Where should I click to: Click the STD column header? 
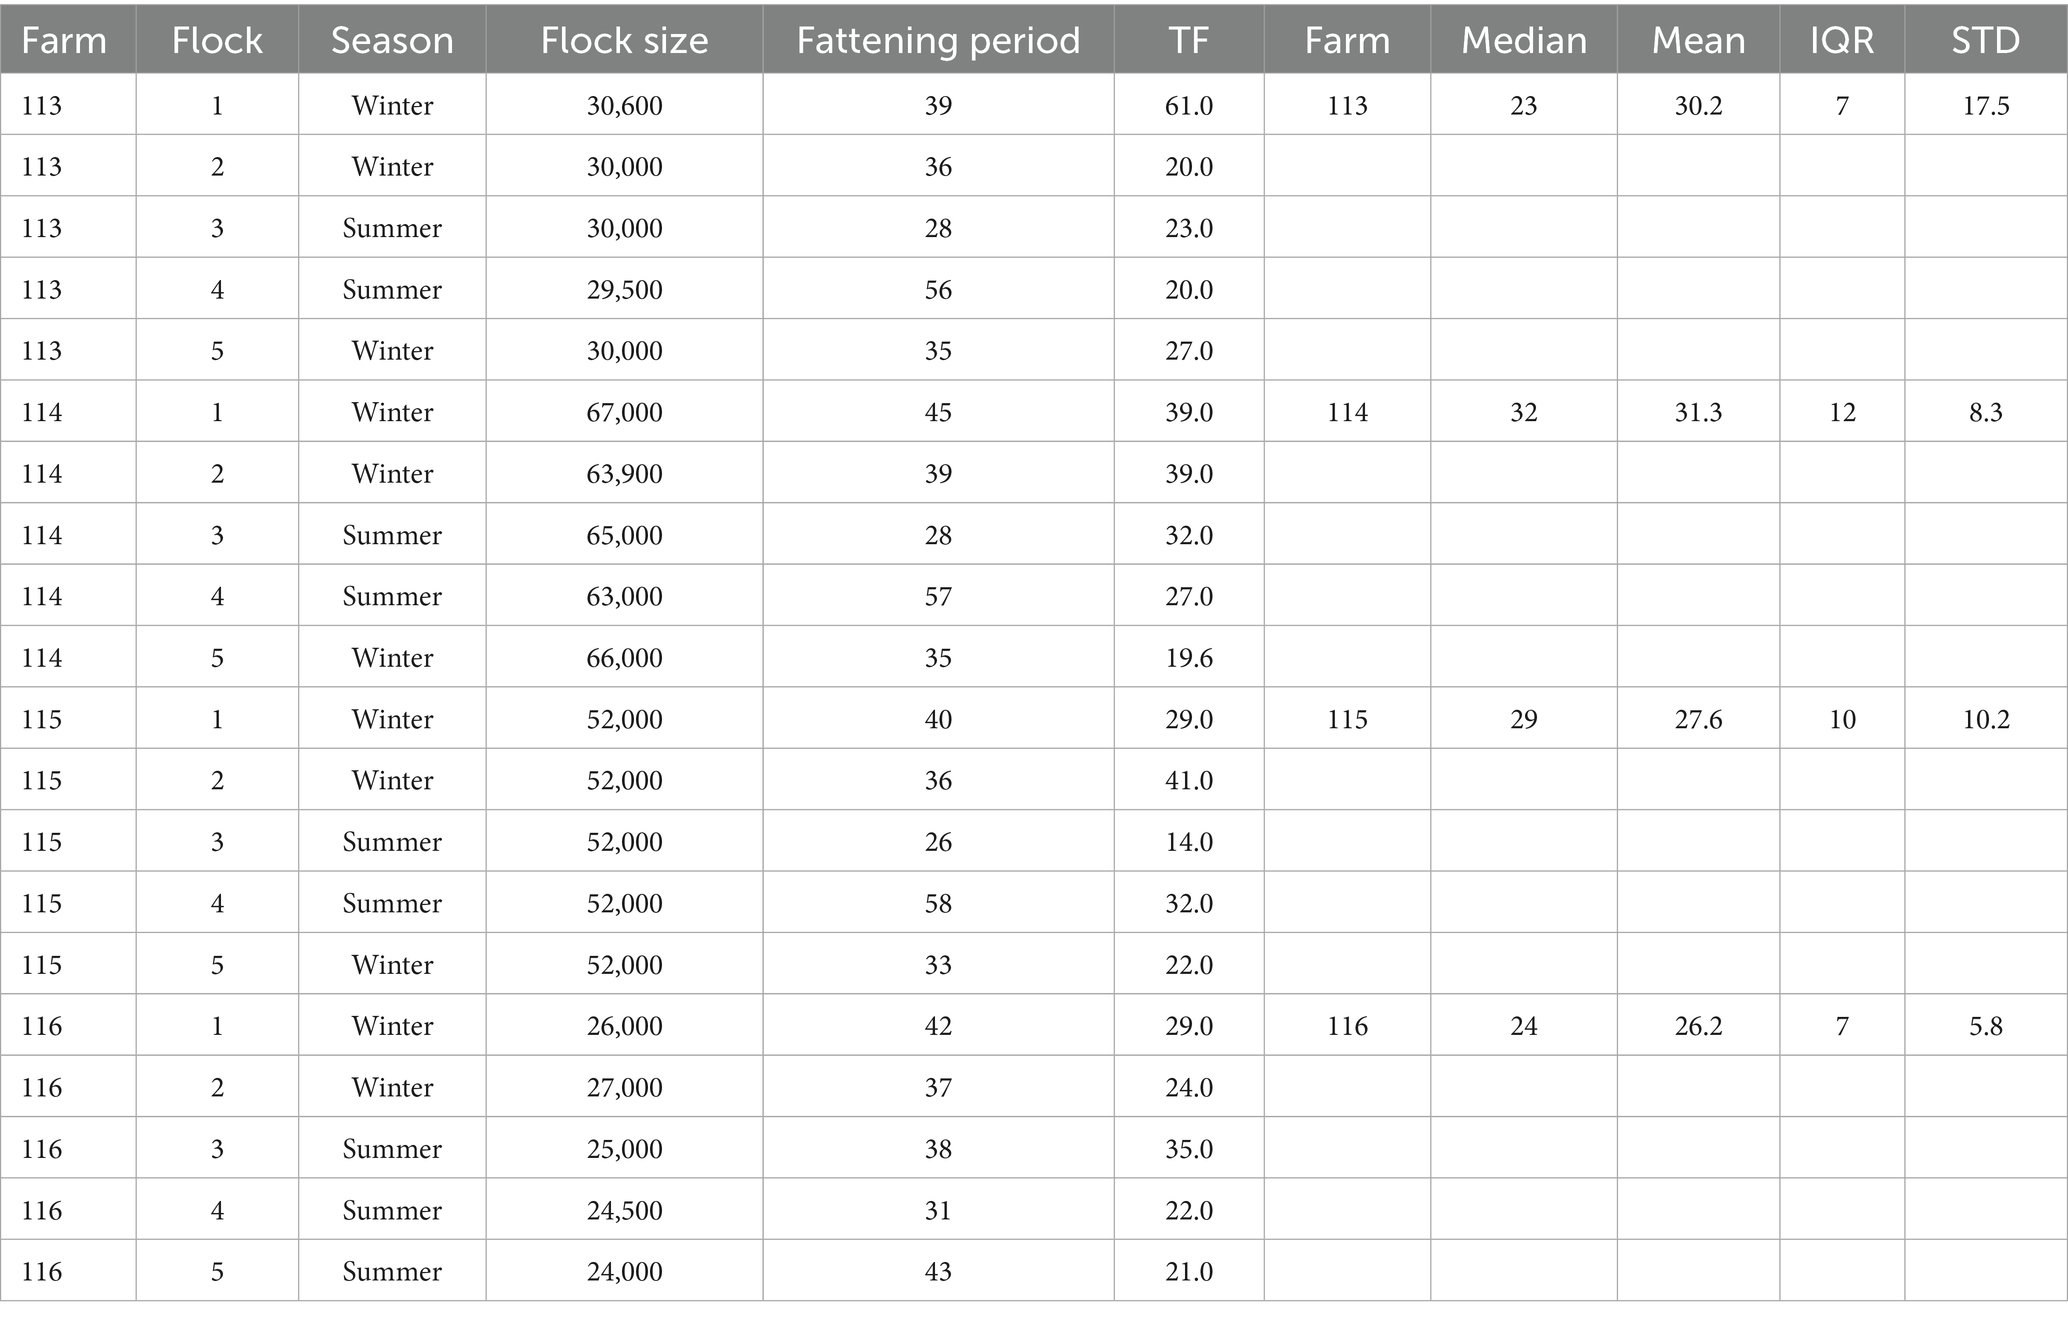(1985, 40)
